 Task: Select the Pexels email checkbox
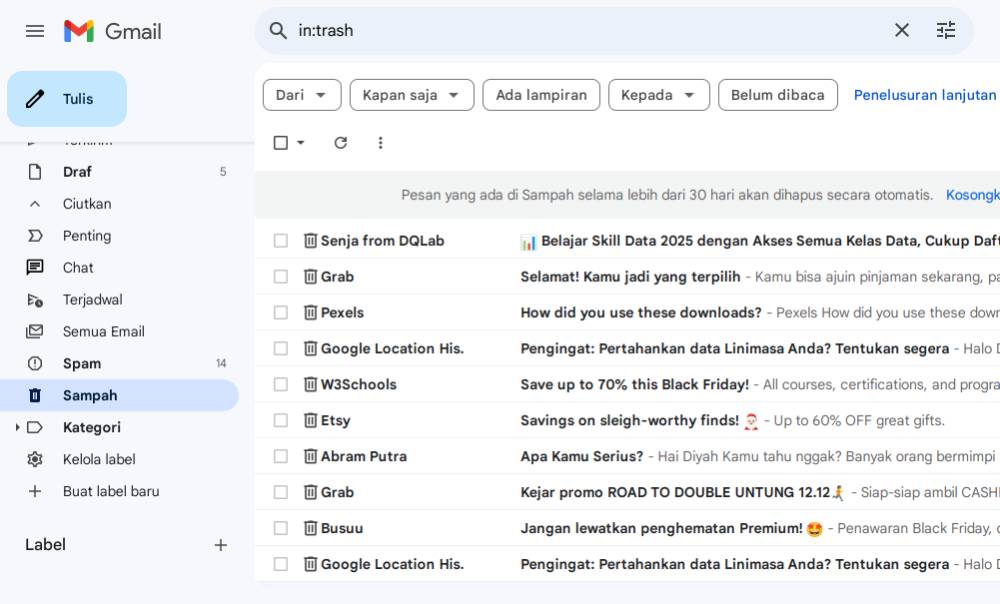point(281,313)
